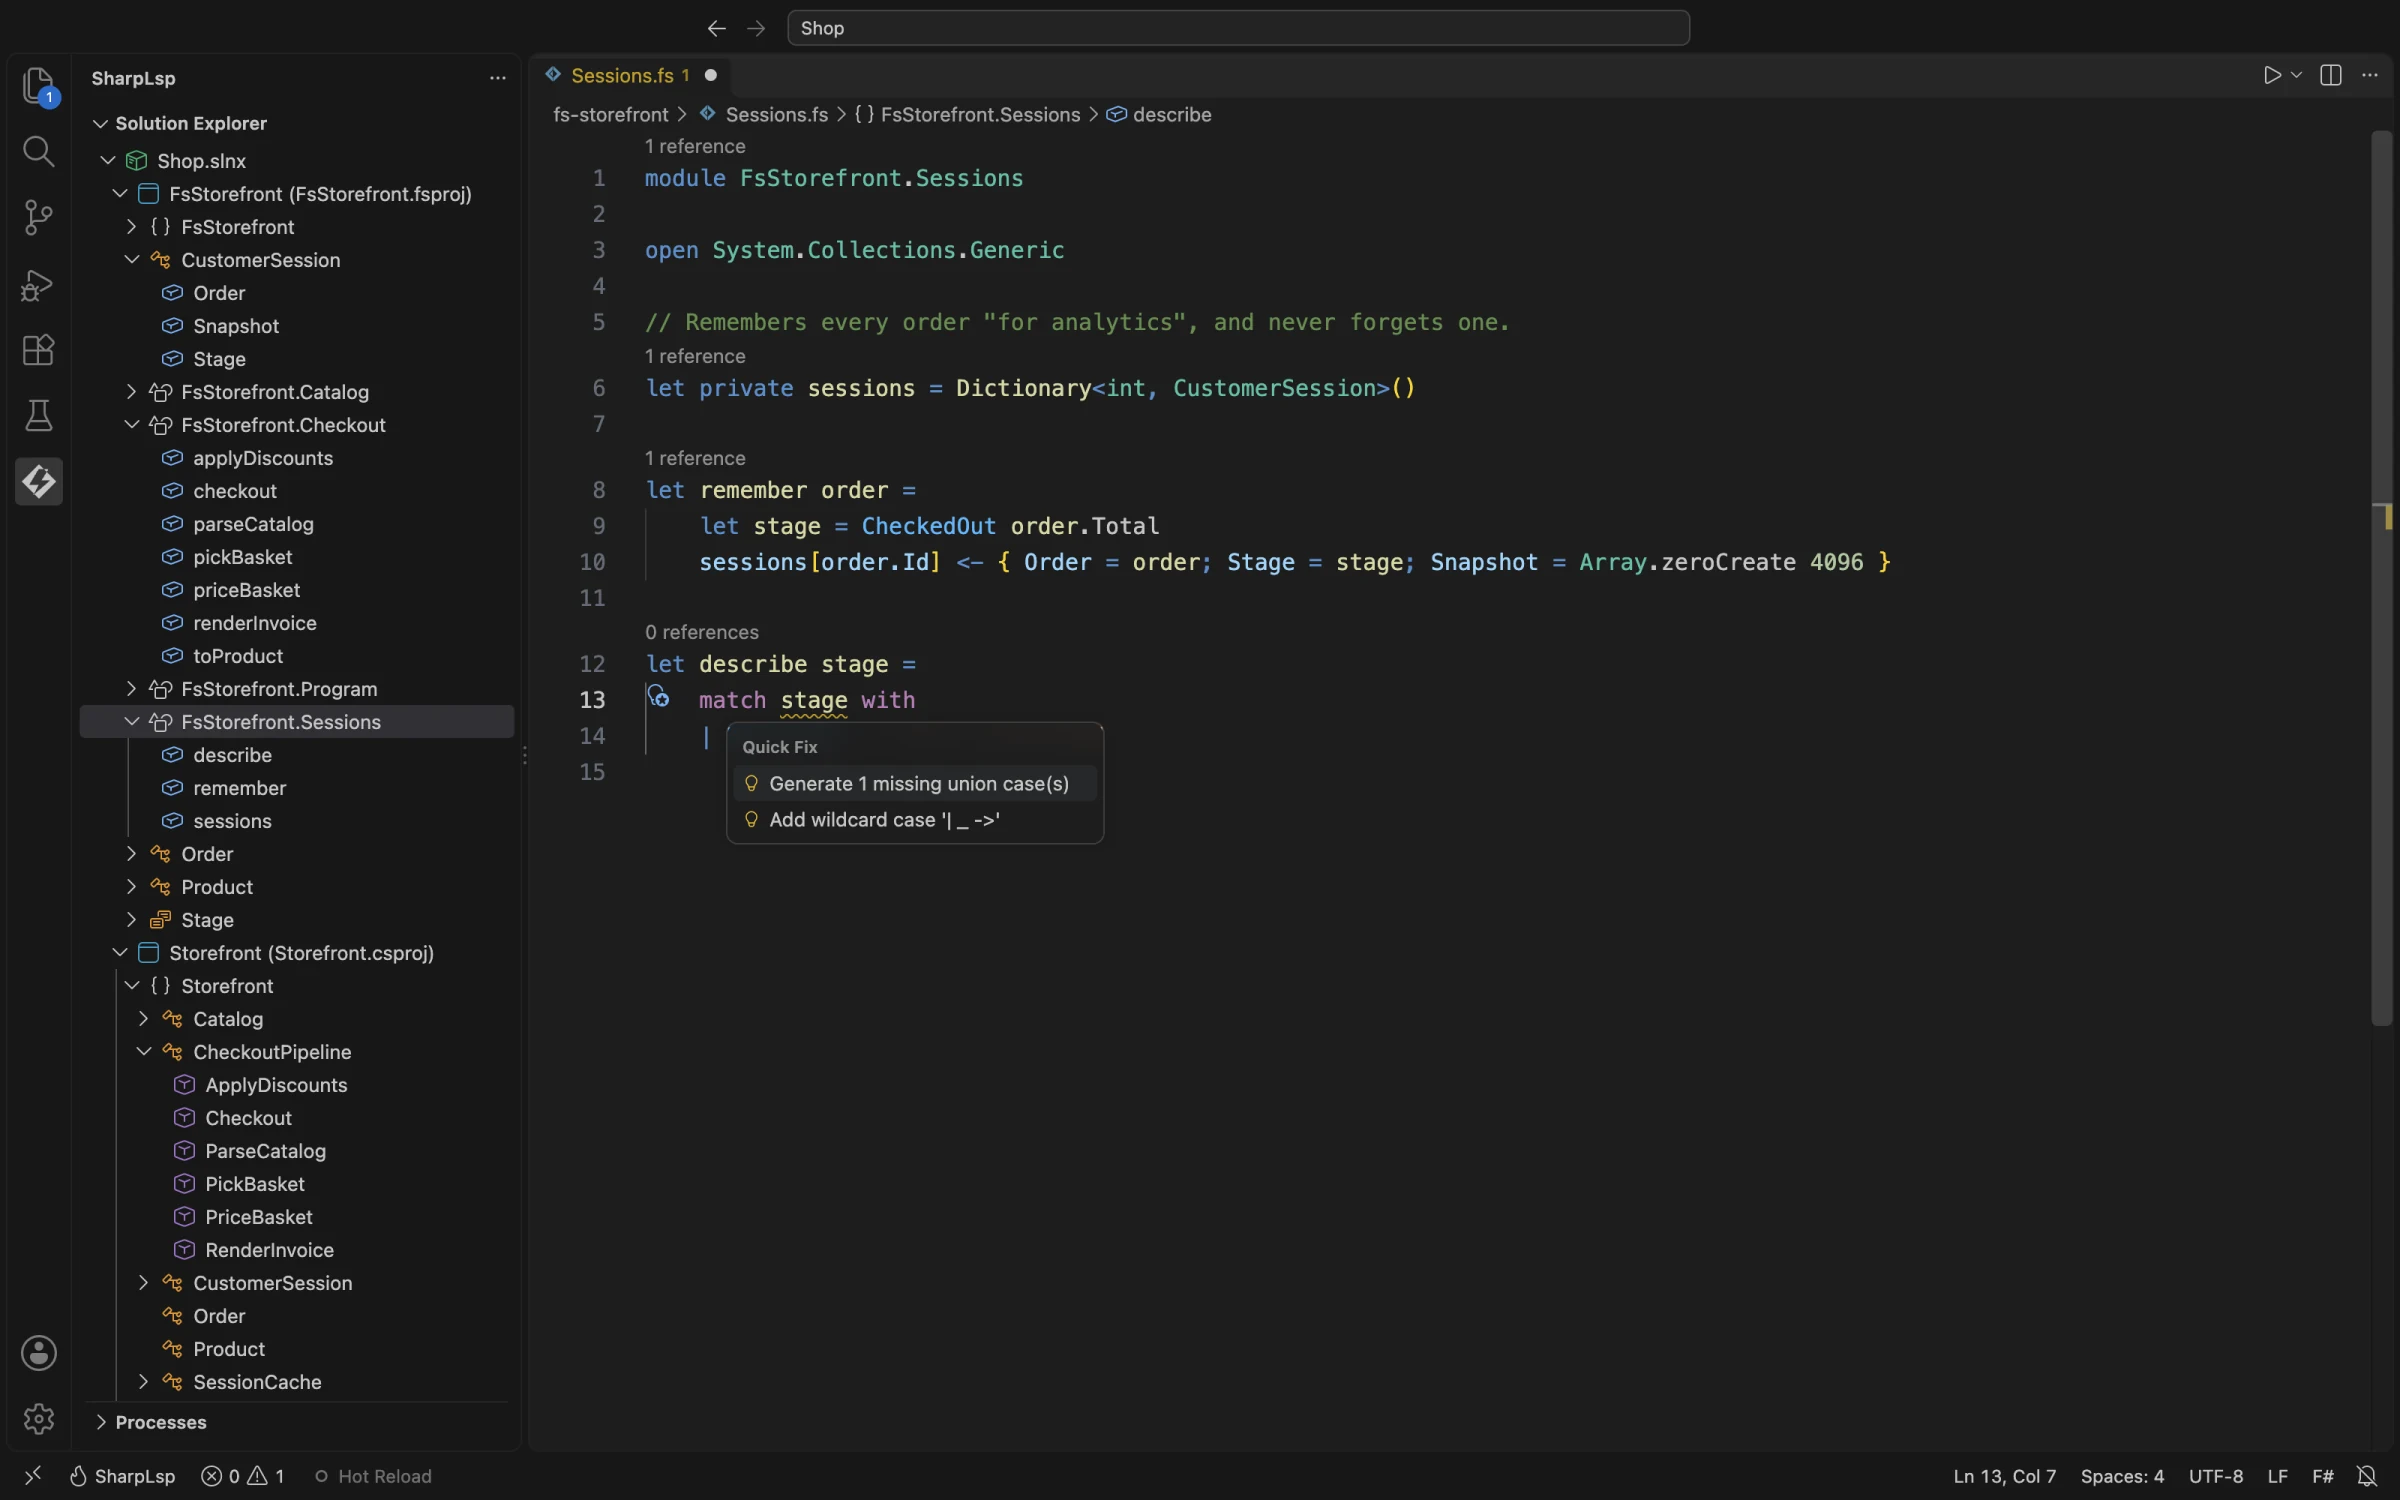The height and width of the screenshot is (1500, 2400).
Task: Open the Source Control view icon
Action: 39,218
